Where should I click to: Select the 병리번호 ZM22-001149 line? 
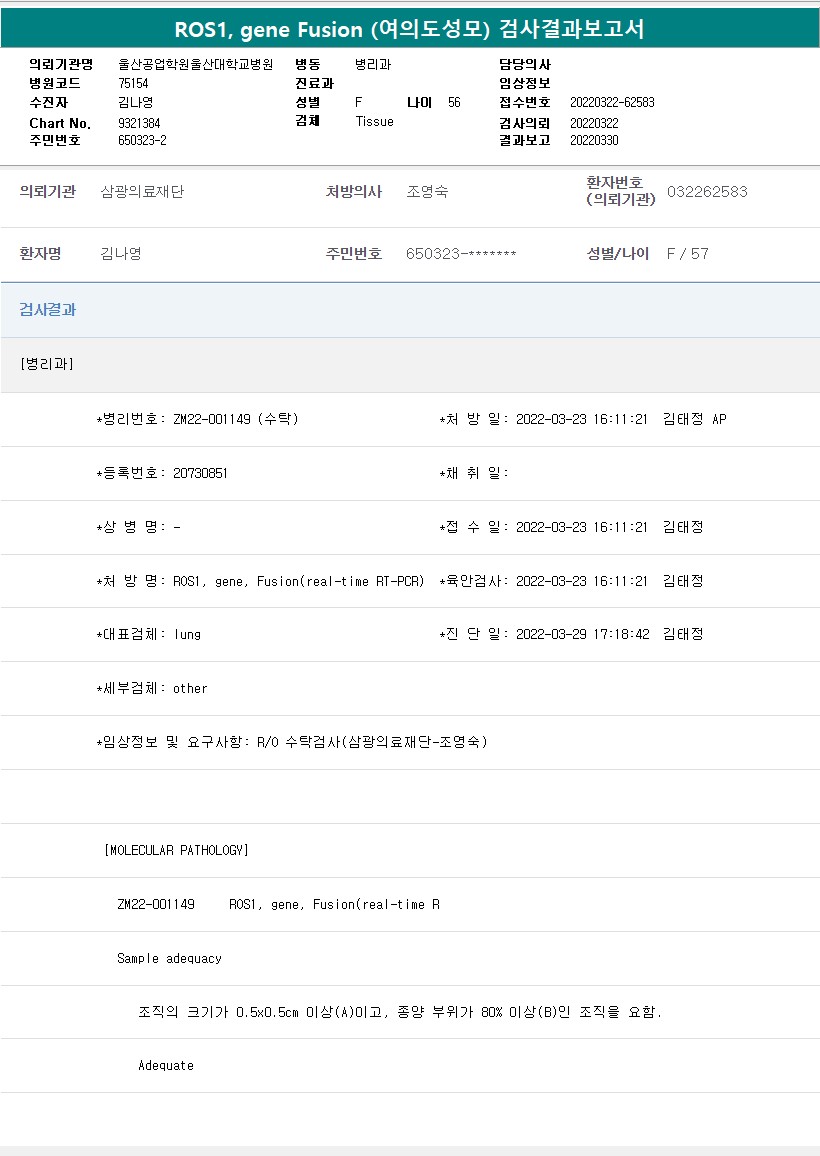tap(197, 419)
